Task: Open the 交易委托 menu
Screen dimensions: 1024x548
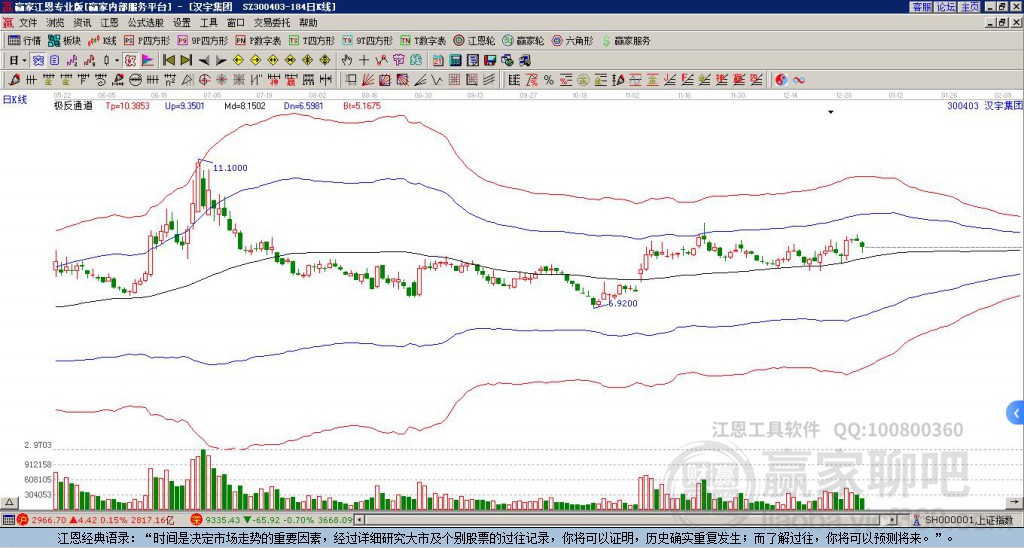Action: tap(272, 23)
